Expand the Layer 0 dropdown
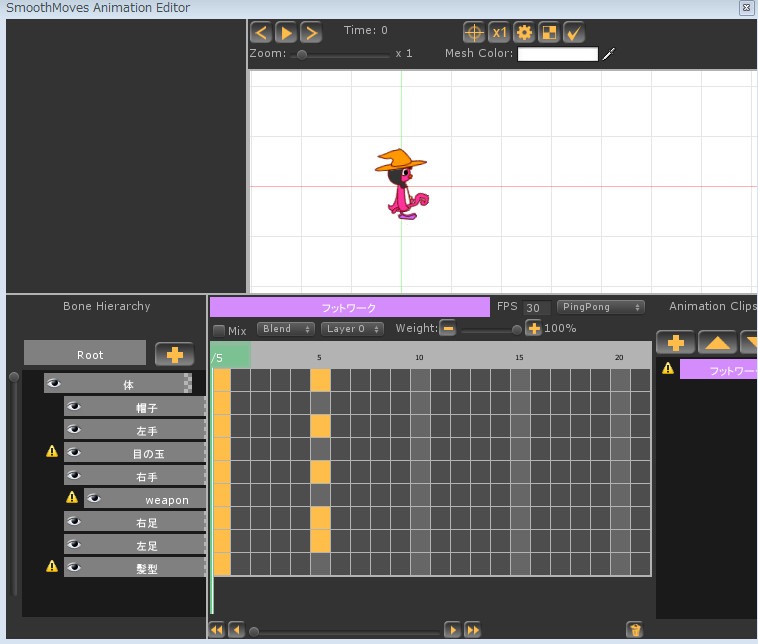 point(352,329)
